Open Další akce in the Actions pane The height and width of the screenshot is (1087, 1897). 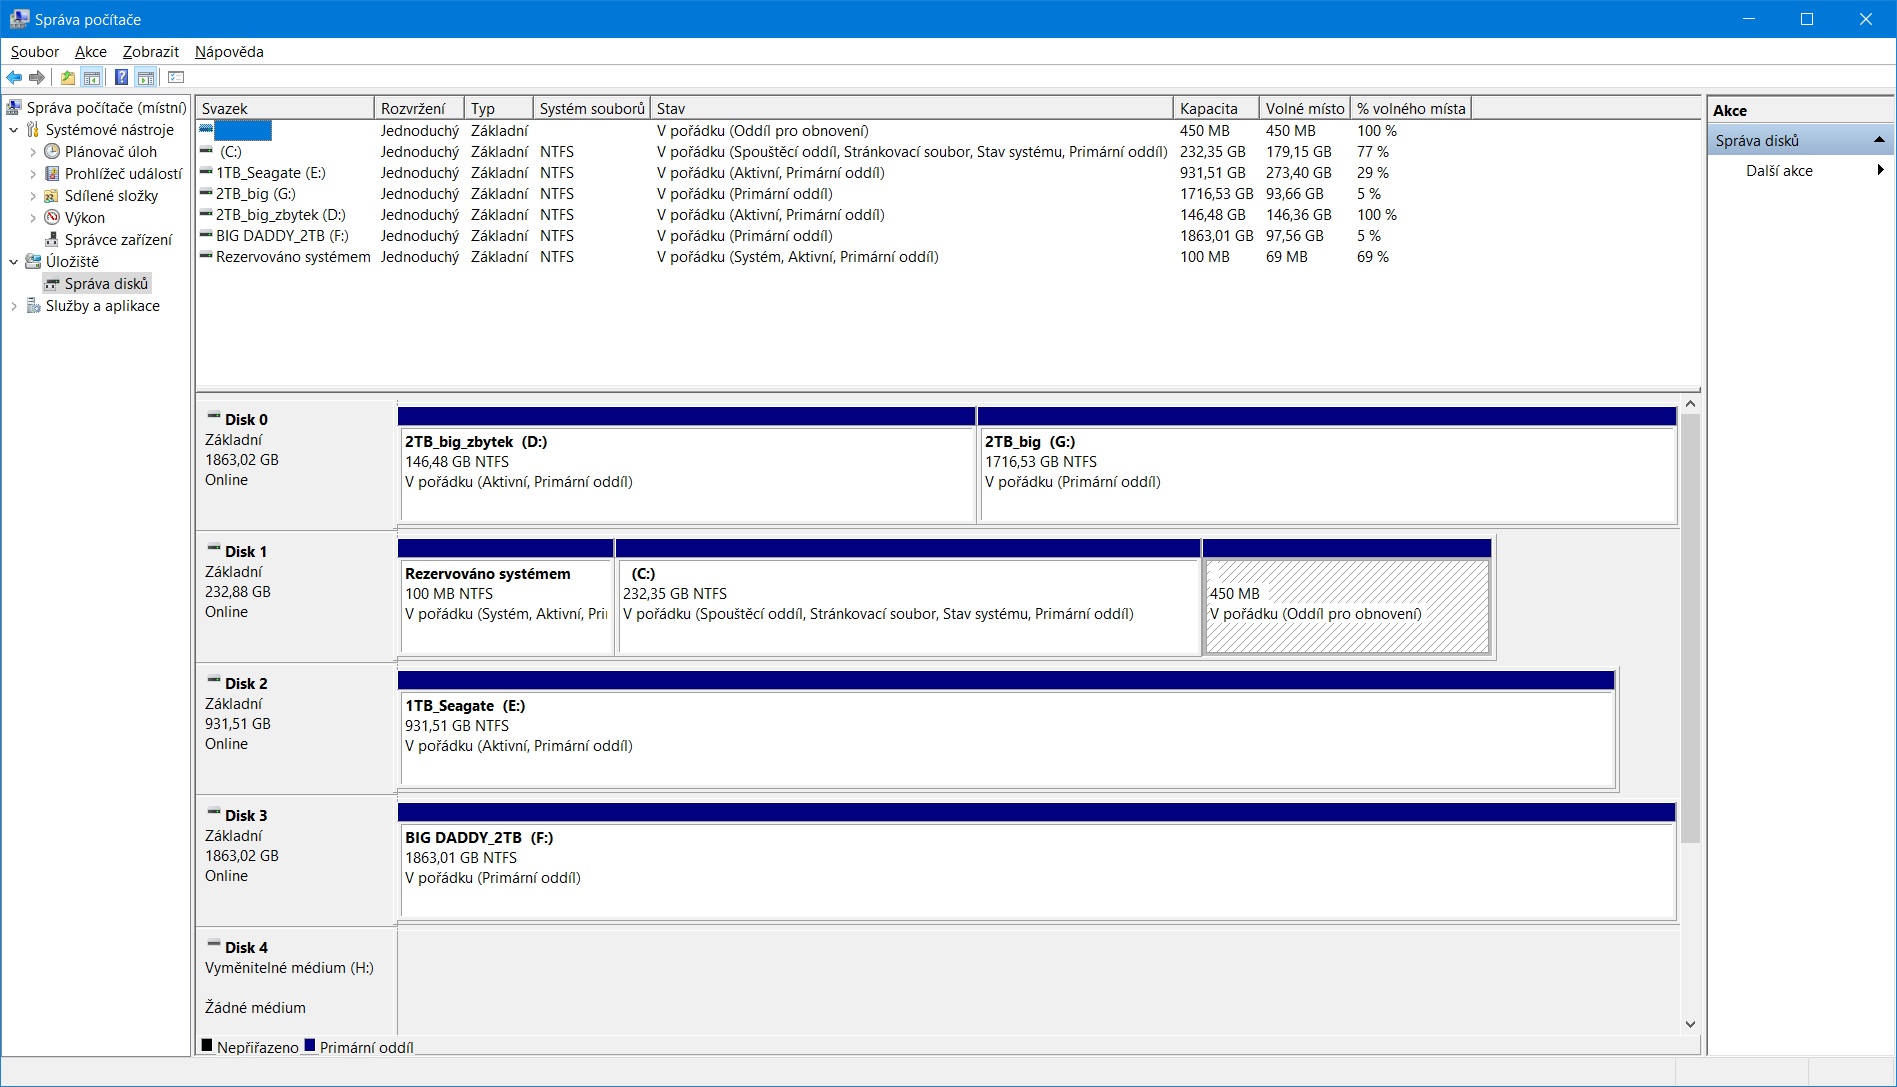click(1779, 171)
